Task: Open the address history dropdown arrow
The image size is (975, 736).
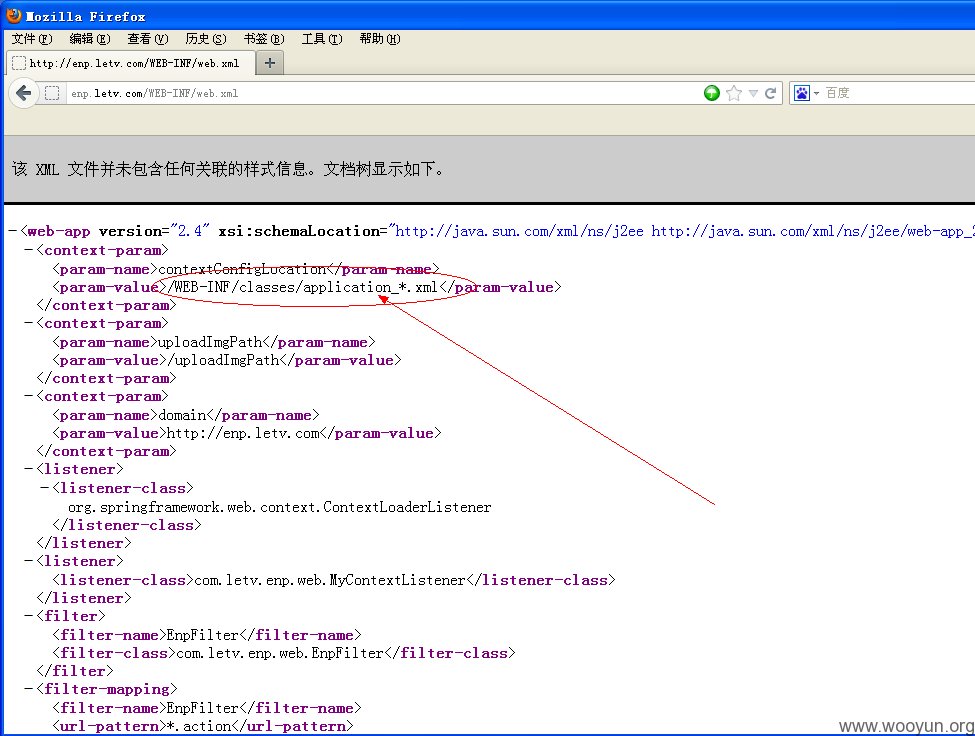Action: click(753, 93)
